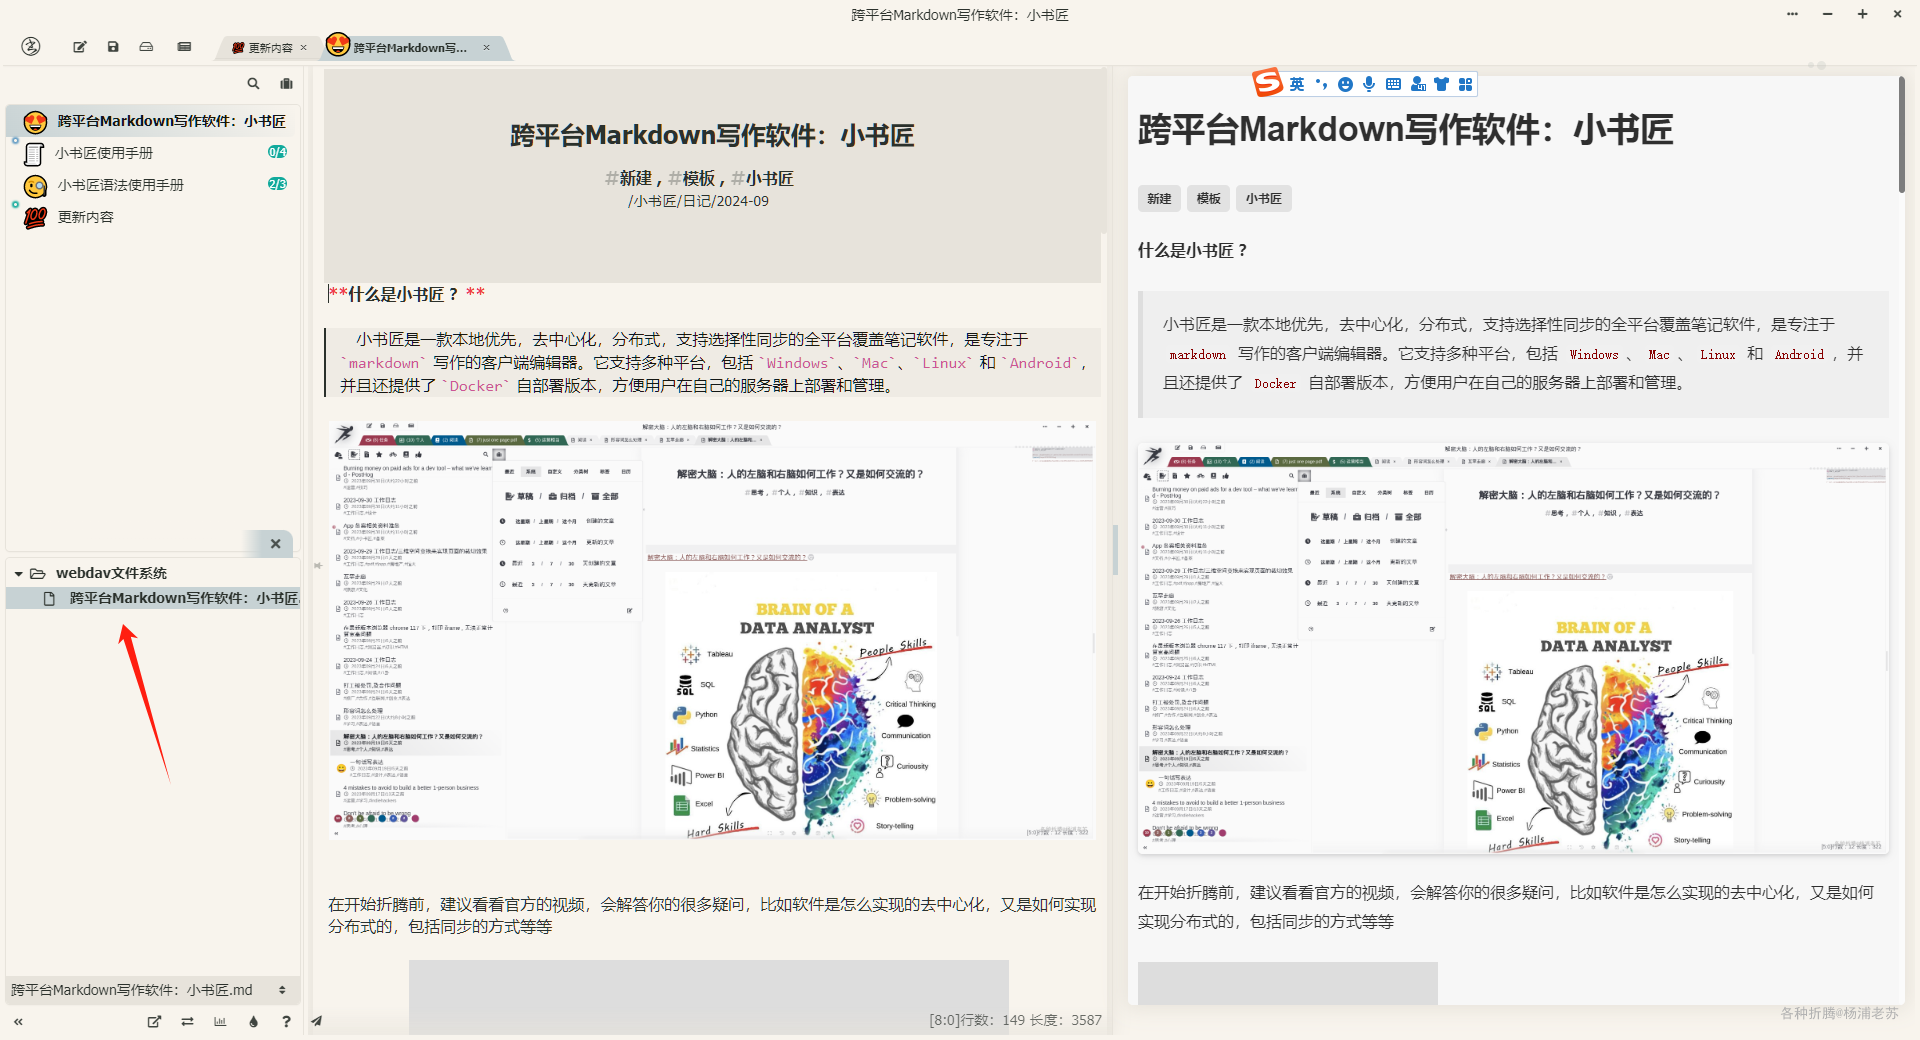The width and height of the screenshot is (1920, 1040).
Task: Open Sogou toolbox grid icon
Action: (x=1465, y=84)
